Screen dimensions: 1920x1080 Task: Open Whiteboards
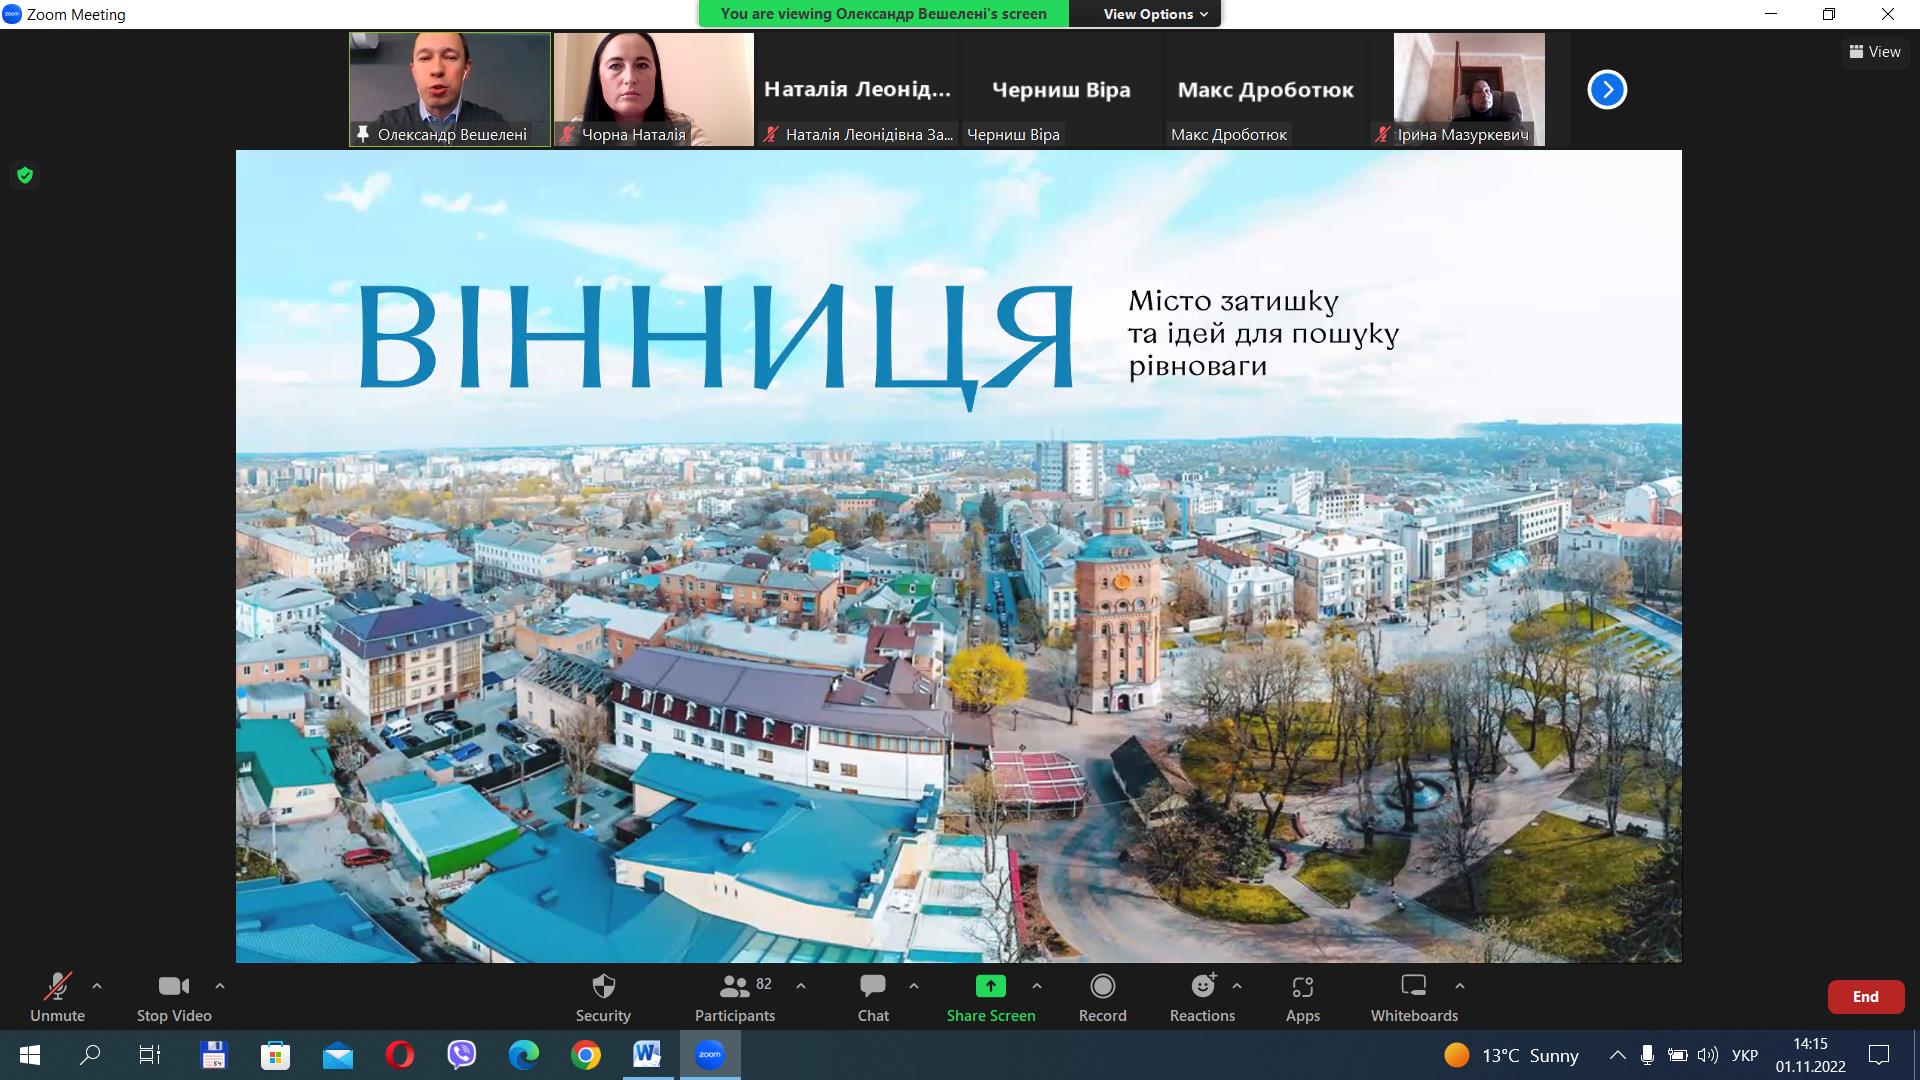coord(1413,997)
